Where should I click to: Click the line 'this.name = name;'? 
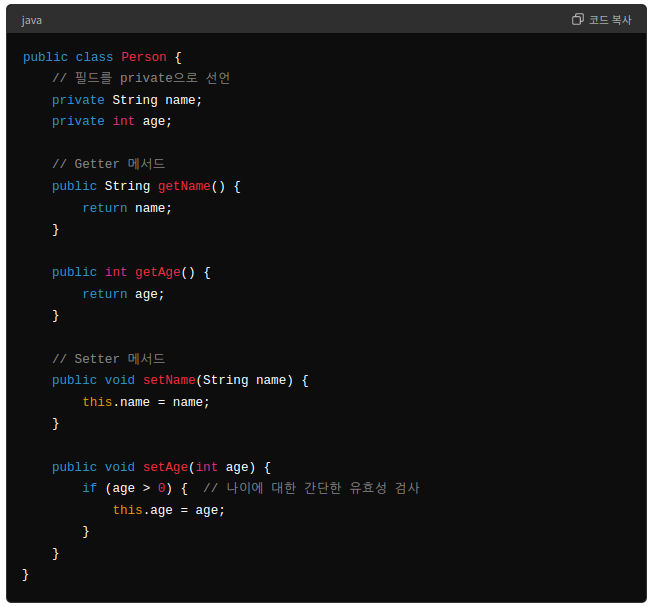(x=146, y=402)
